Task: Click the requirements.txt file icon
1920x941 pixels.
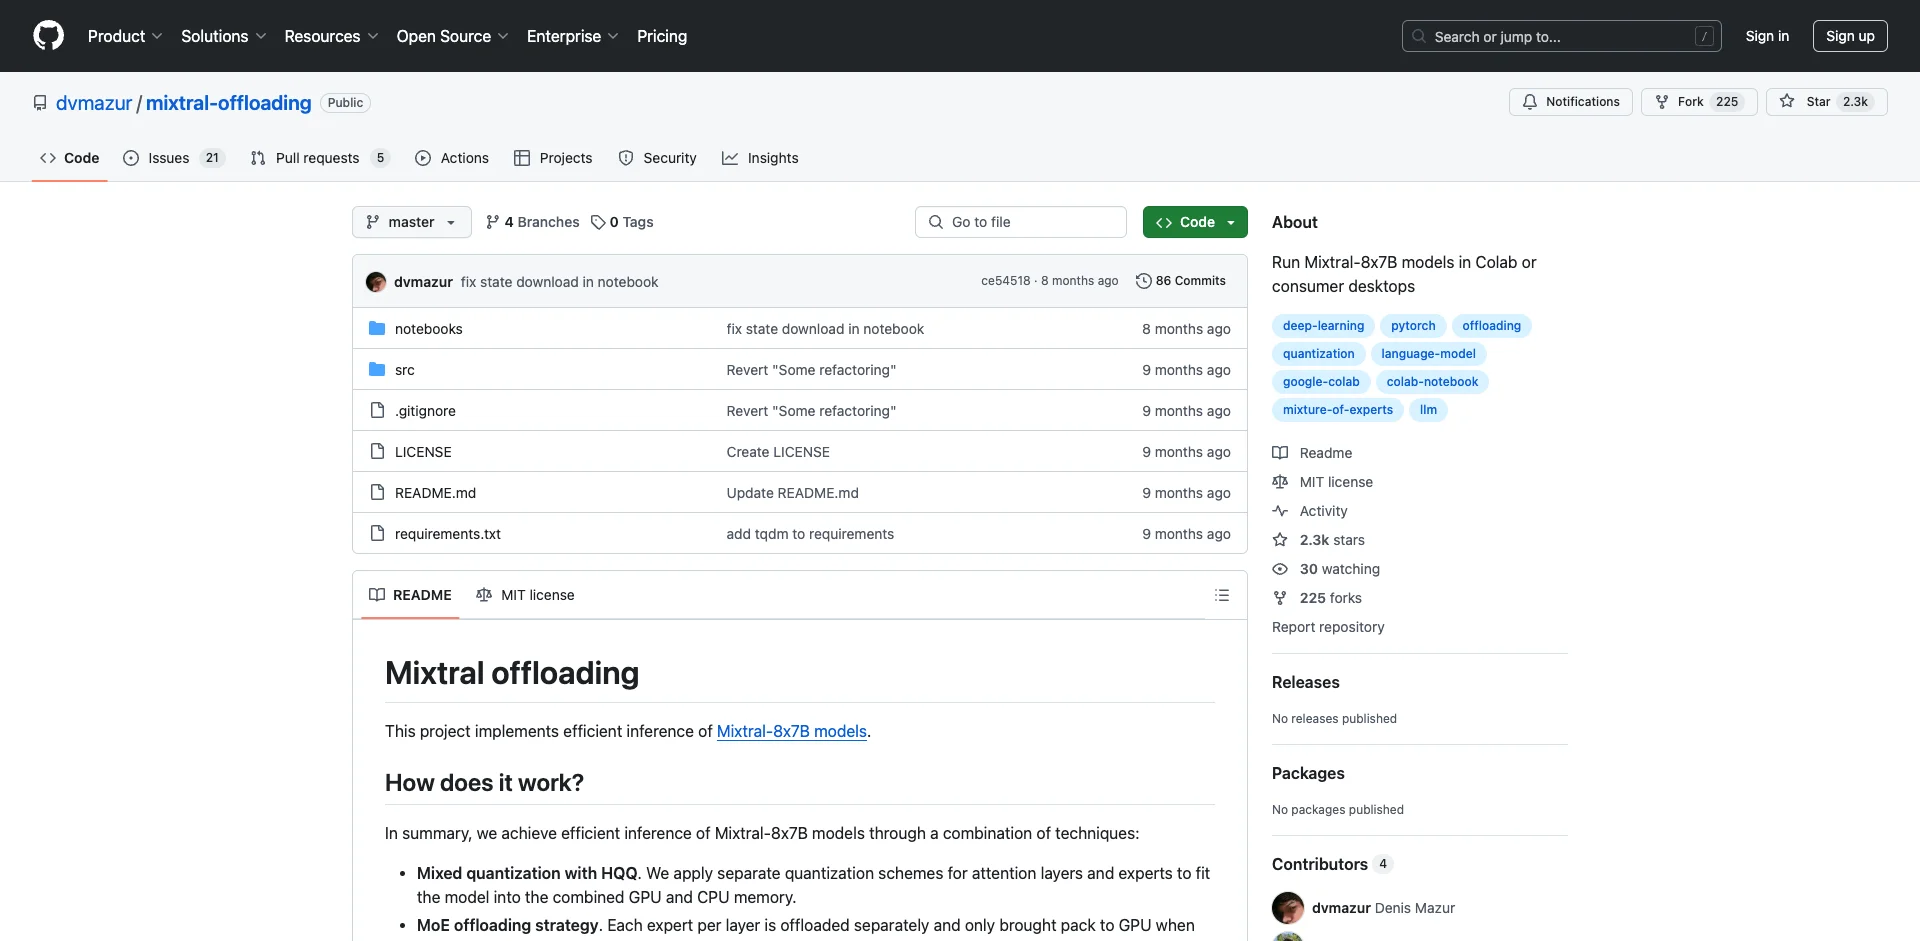Action: point(377,534)
